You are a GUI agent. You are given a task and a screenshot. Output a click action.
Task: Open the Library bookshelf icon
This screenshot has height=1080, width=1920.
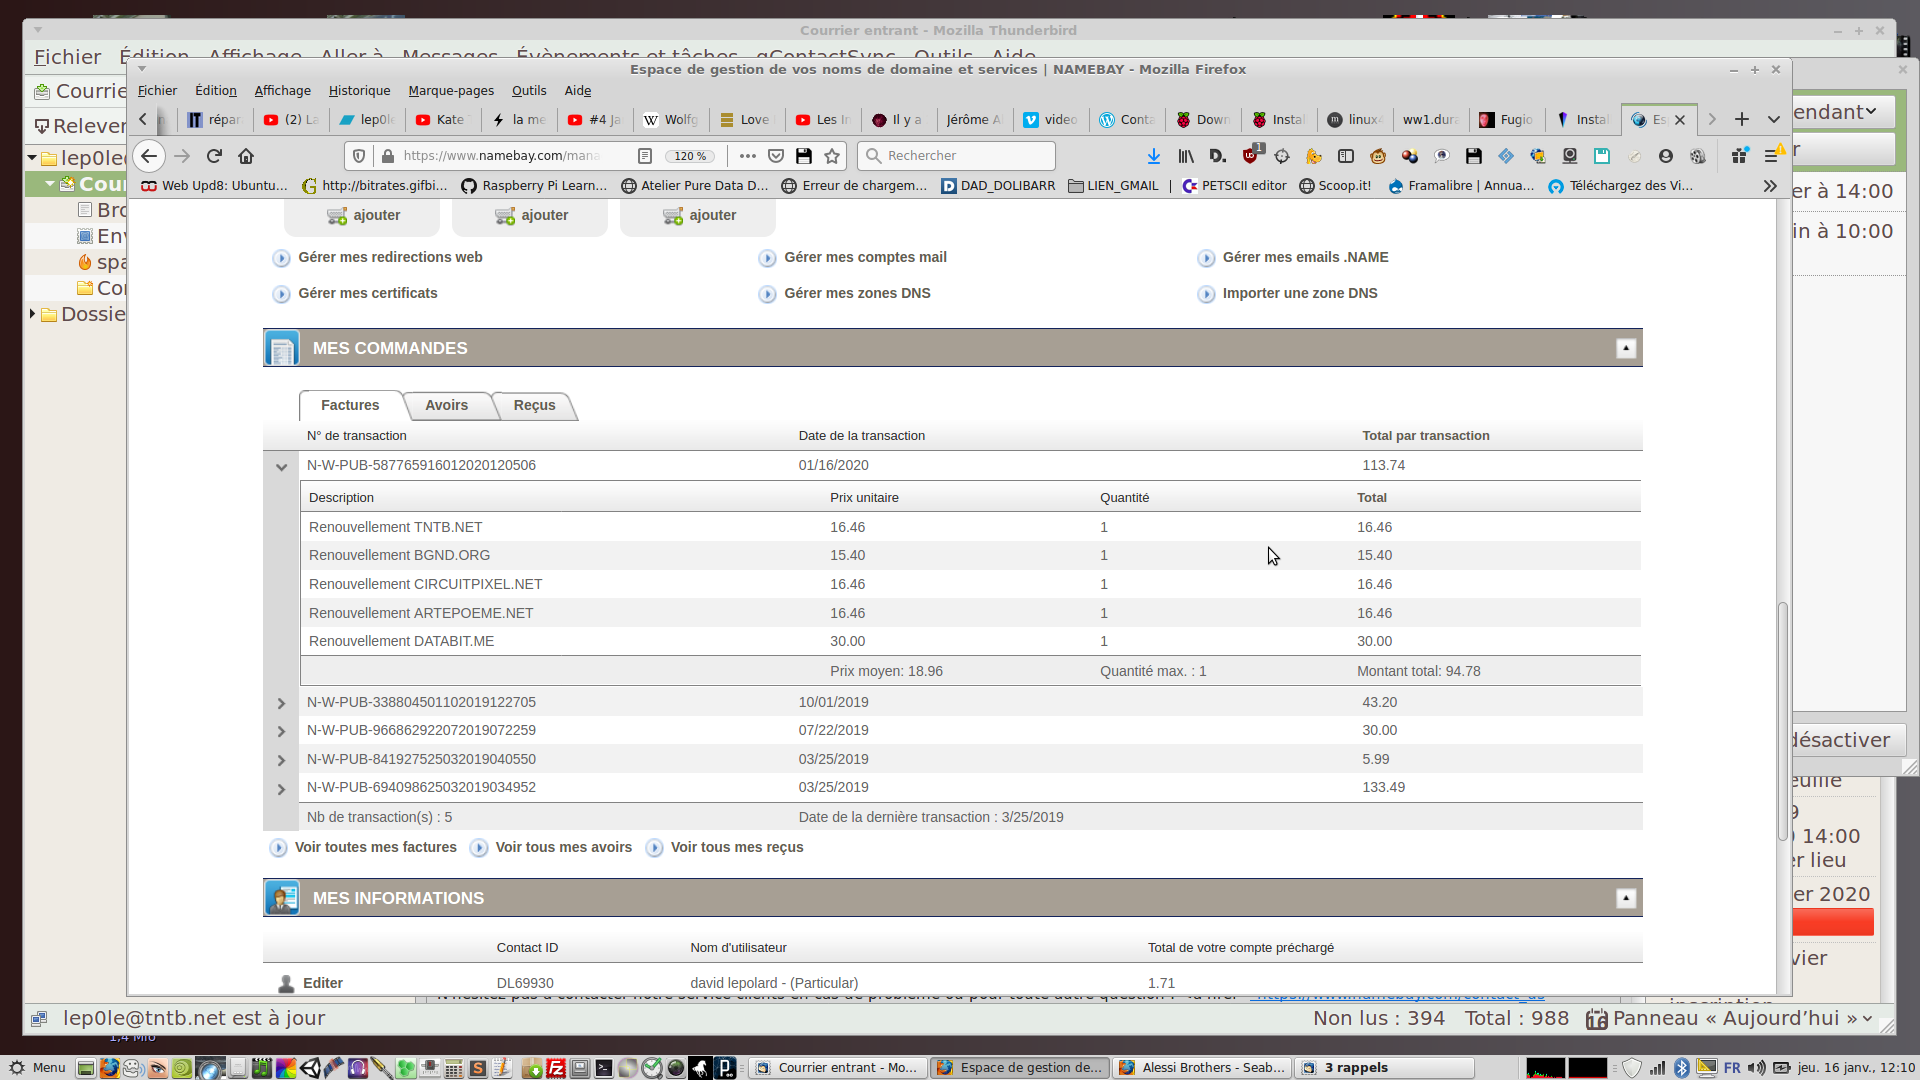[1186, 156]
